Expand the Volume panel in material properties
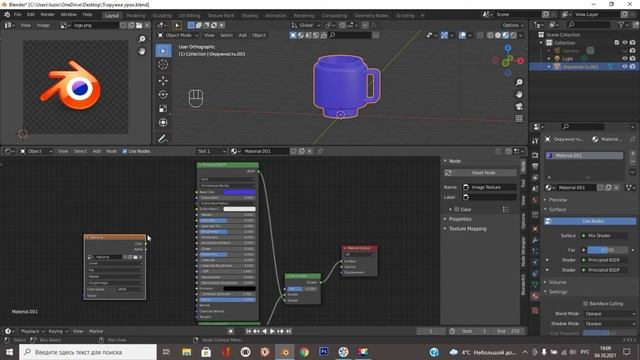This screenshot has height=360, width=640. pyautogui.click(x=557, y=282)
